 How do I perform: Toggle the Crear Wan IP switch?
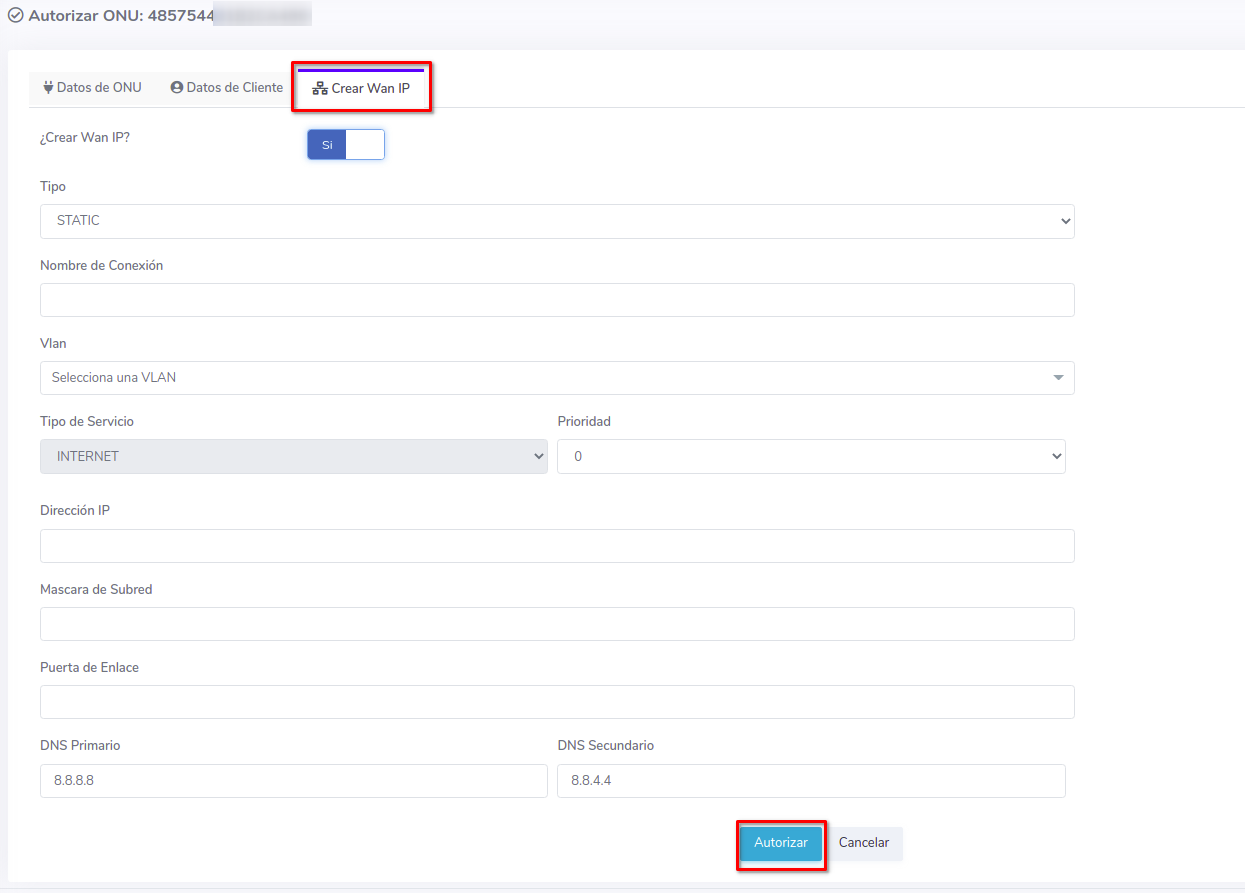345,145
